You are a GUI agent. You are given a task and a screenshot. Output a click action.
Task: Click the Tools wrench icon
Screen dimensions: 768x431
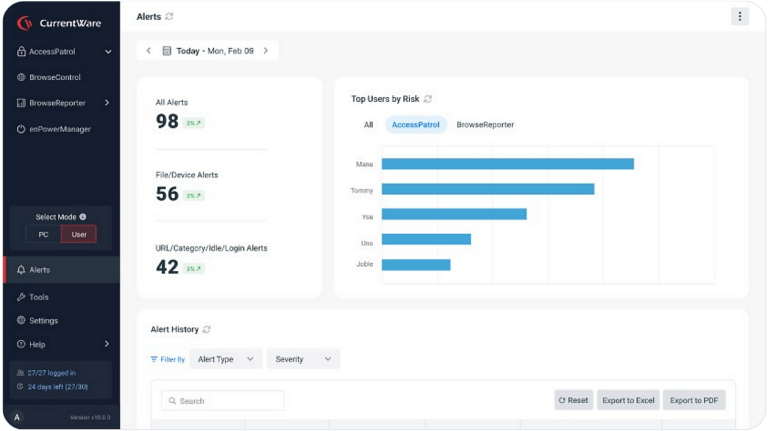tap(21, 297)
